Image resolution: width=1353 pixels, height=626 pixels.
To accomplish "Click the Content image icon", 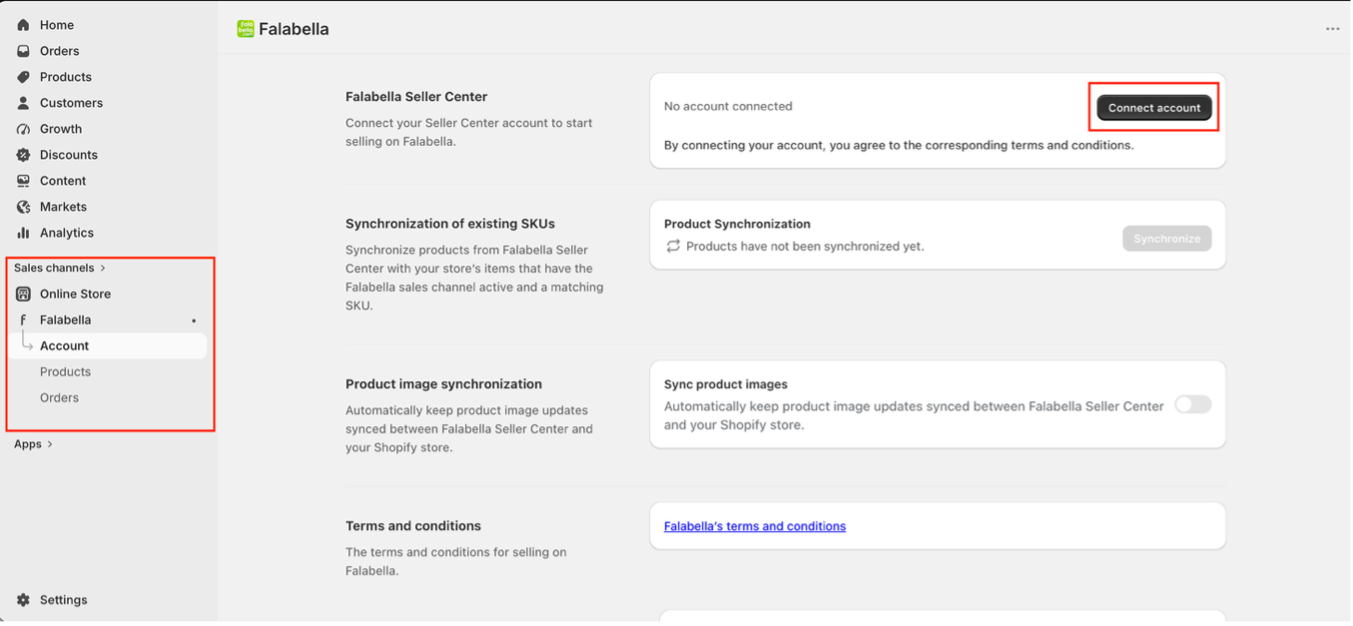I will coord(23,181).
